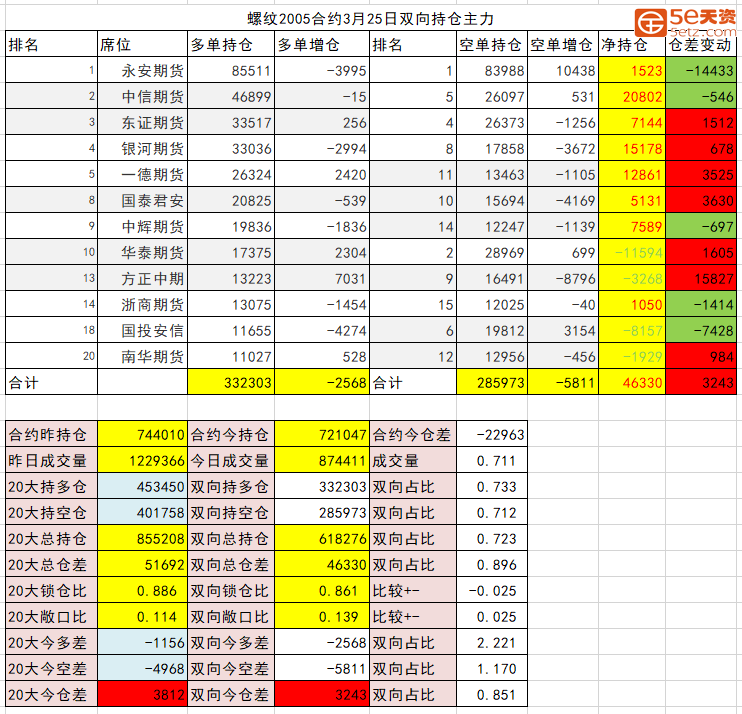Select the 20大锁仓比 value 0.886
Viewport: 742px width, 714px height.
coord(141,591)
